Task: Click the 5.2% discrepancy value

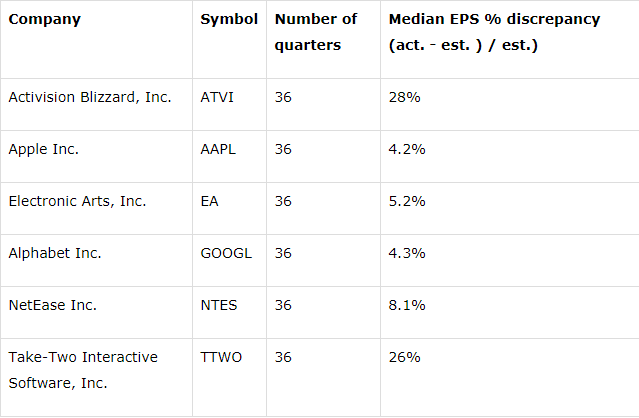Action: (x=407, y=201)
